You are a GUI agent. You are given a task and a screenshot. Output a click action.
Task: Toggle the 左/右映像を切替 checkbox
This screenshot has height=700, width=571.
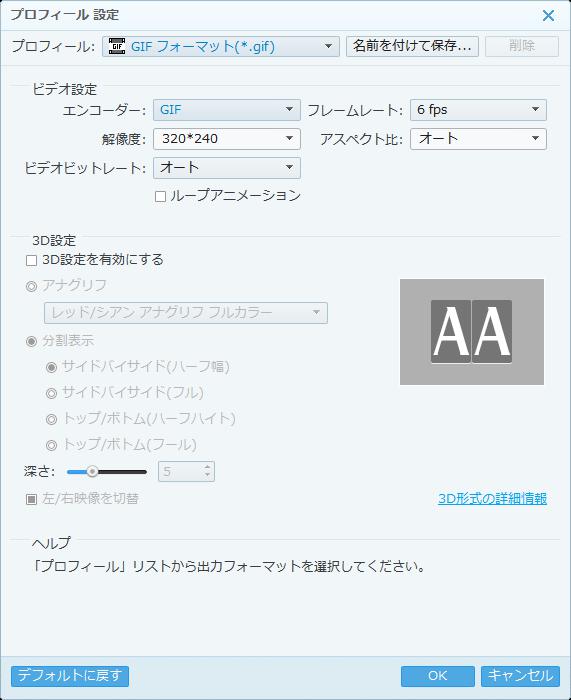pyautogui.click(x=31, y=499)
